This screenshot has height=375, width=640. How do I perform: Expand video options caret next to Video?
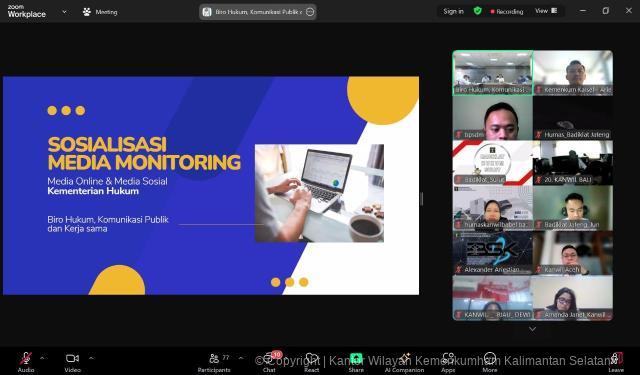click(x=91, y=358)
